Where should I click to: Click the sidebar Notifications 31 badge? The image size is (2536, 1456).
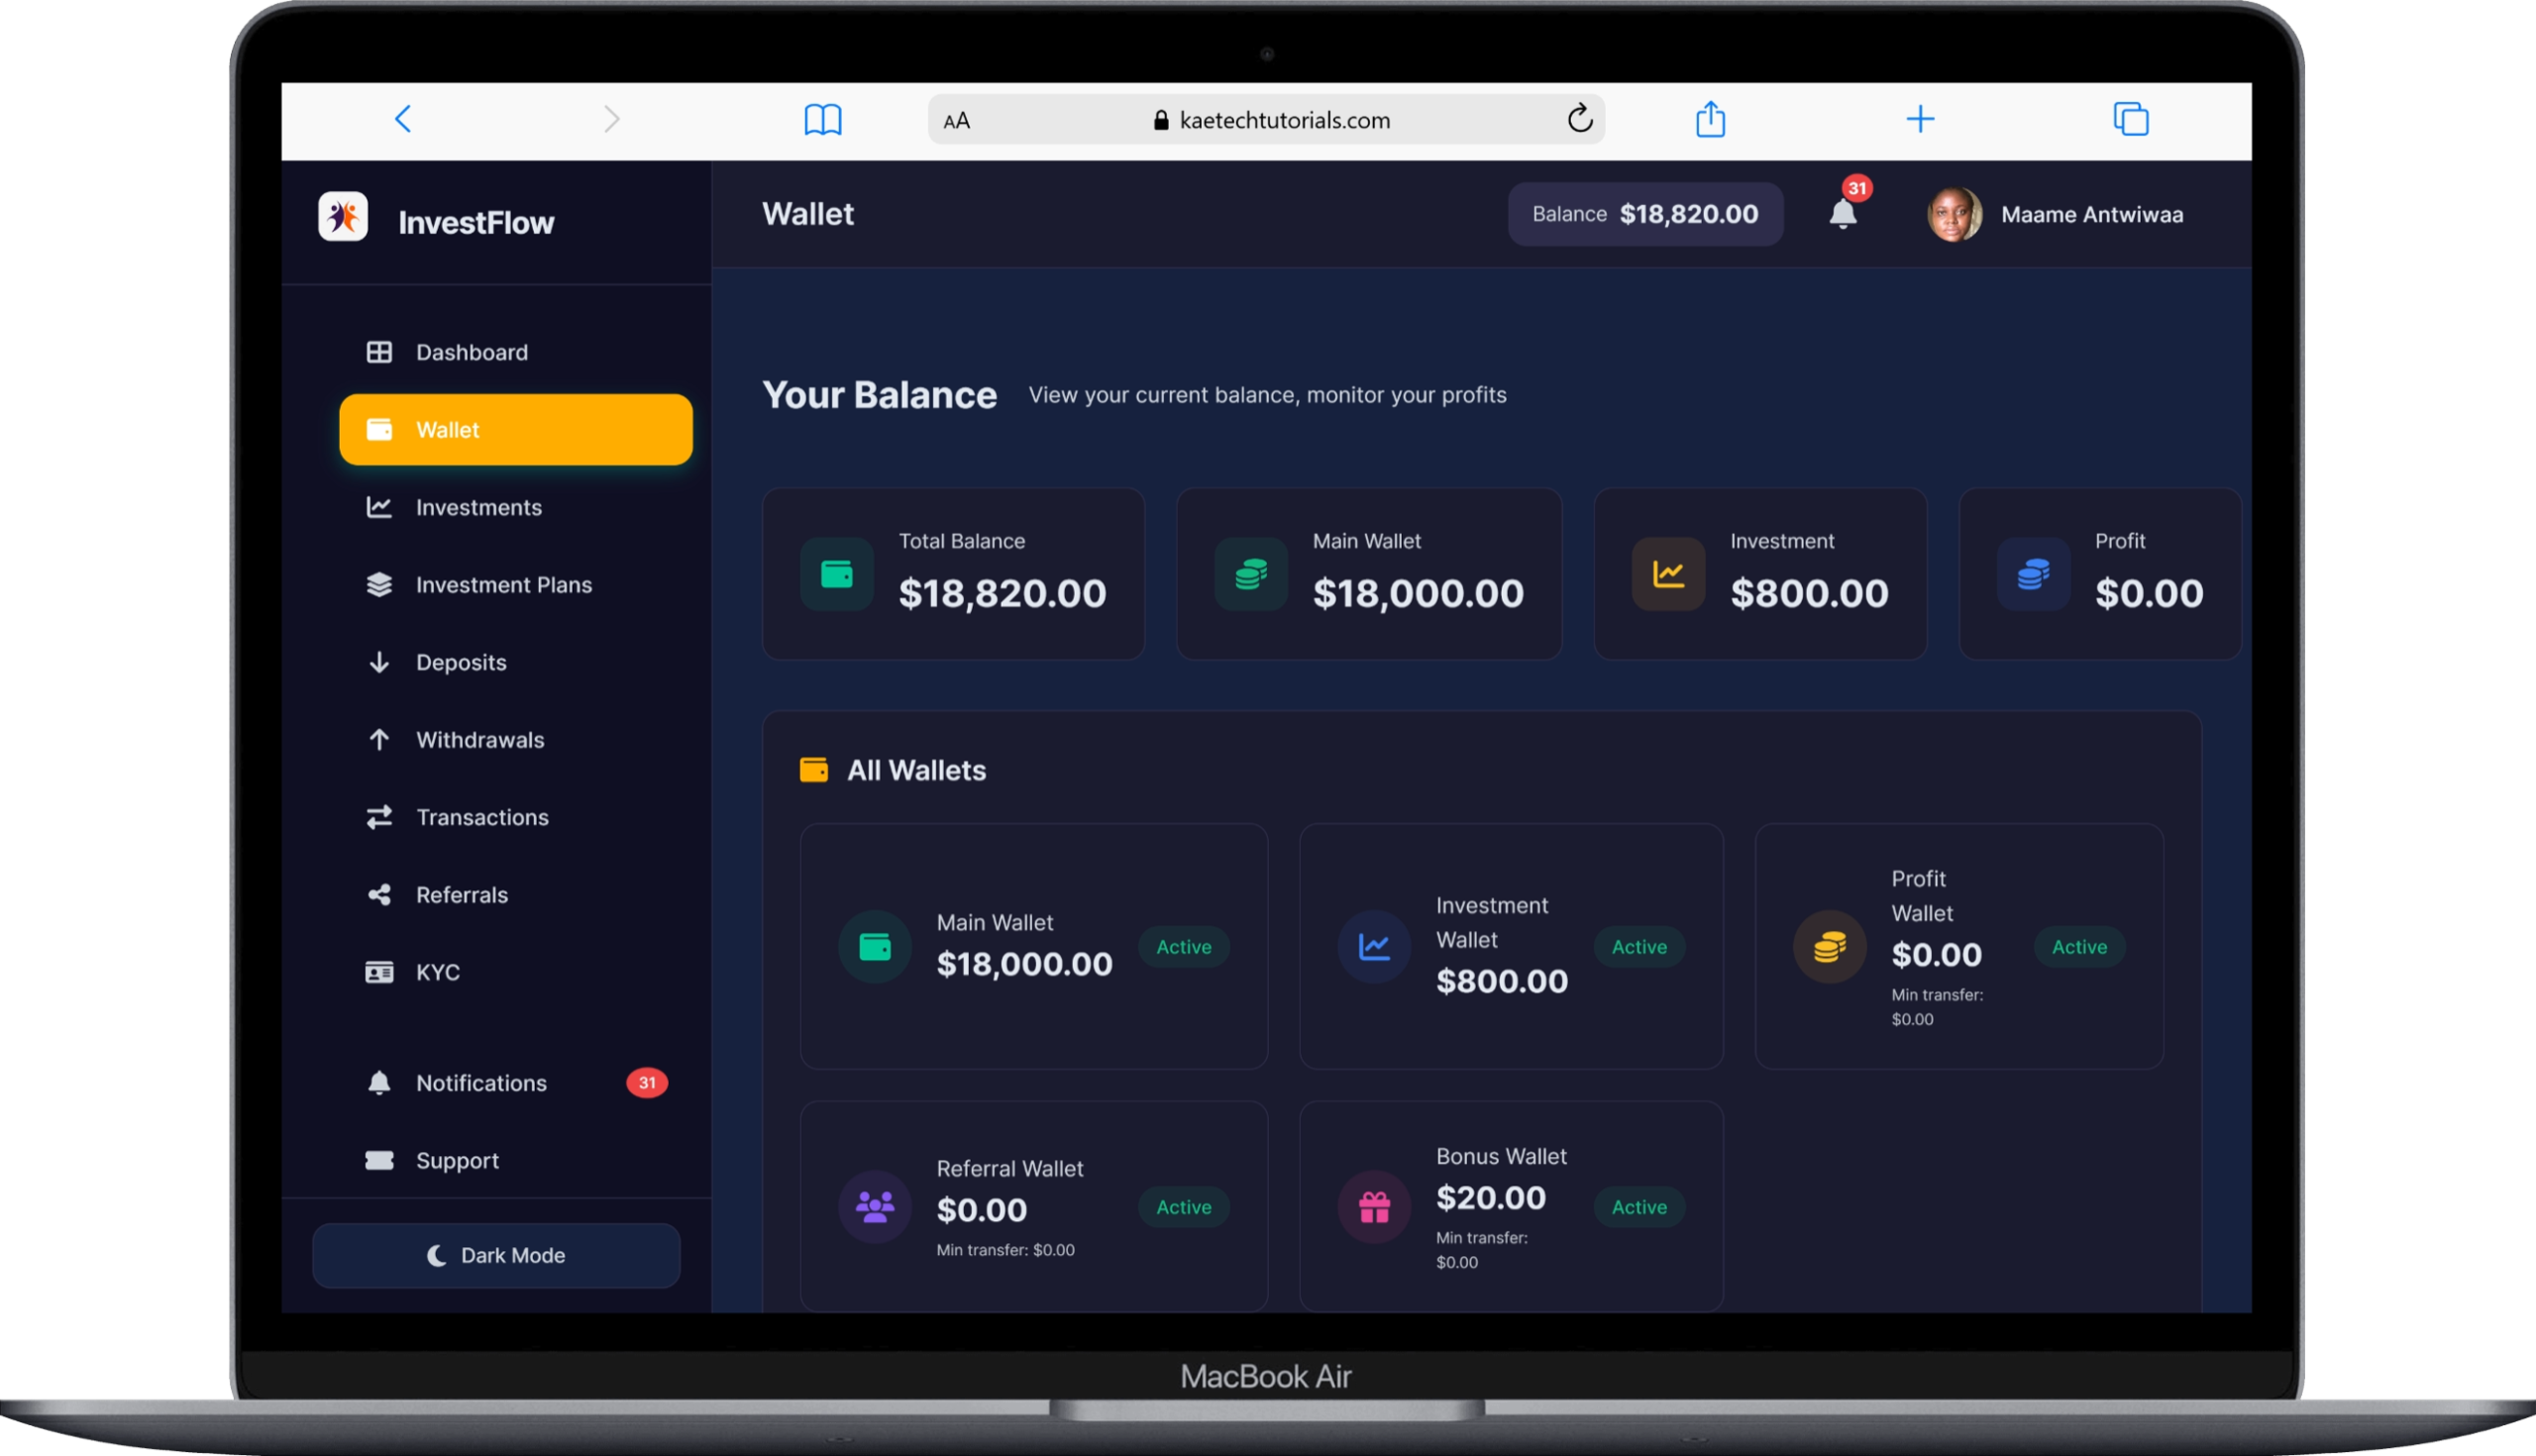pyautogui.click(x=647, y=1083)
